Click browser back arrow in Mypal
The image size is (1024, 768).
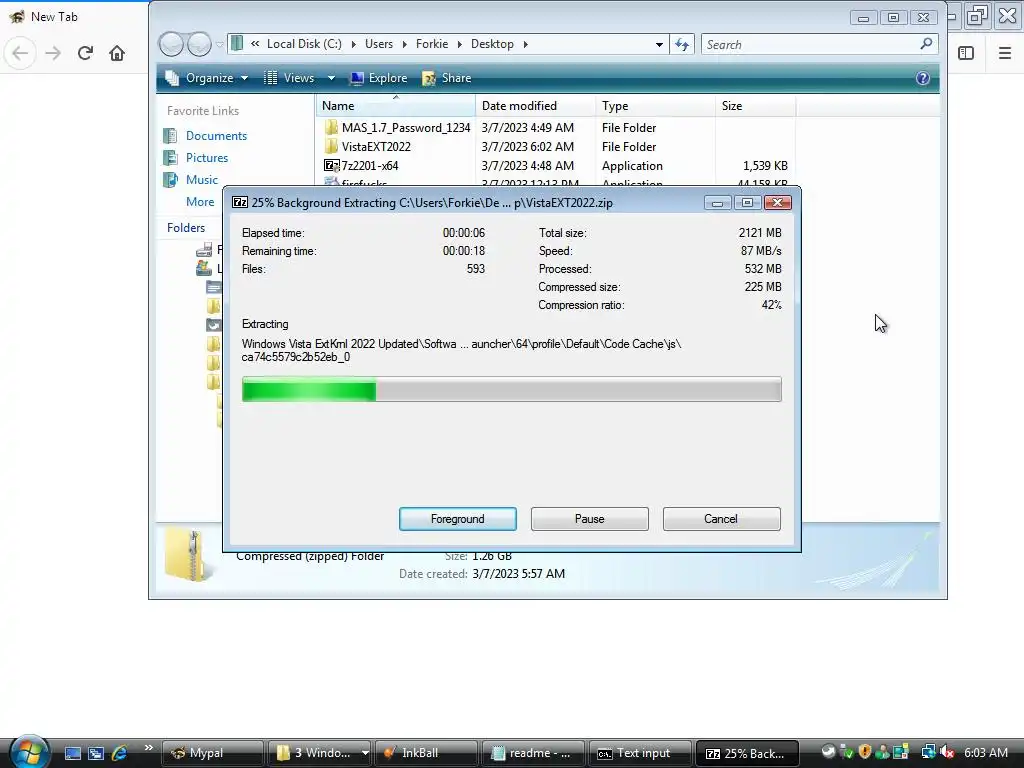tap(20, 53)
